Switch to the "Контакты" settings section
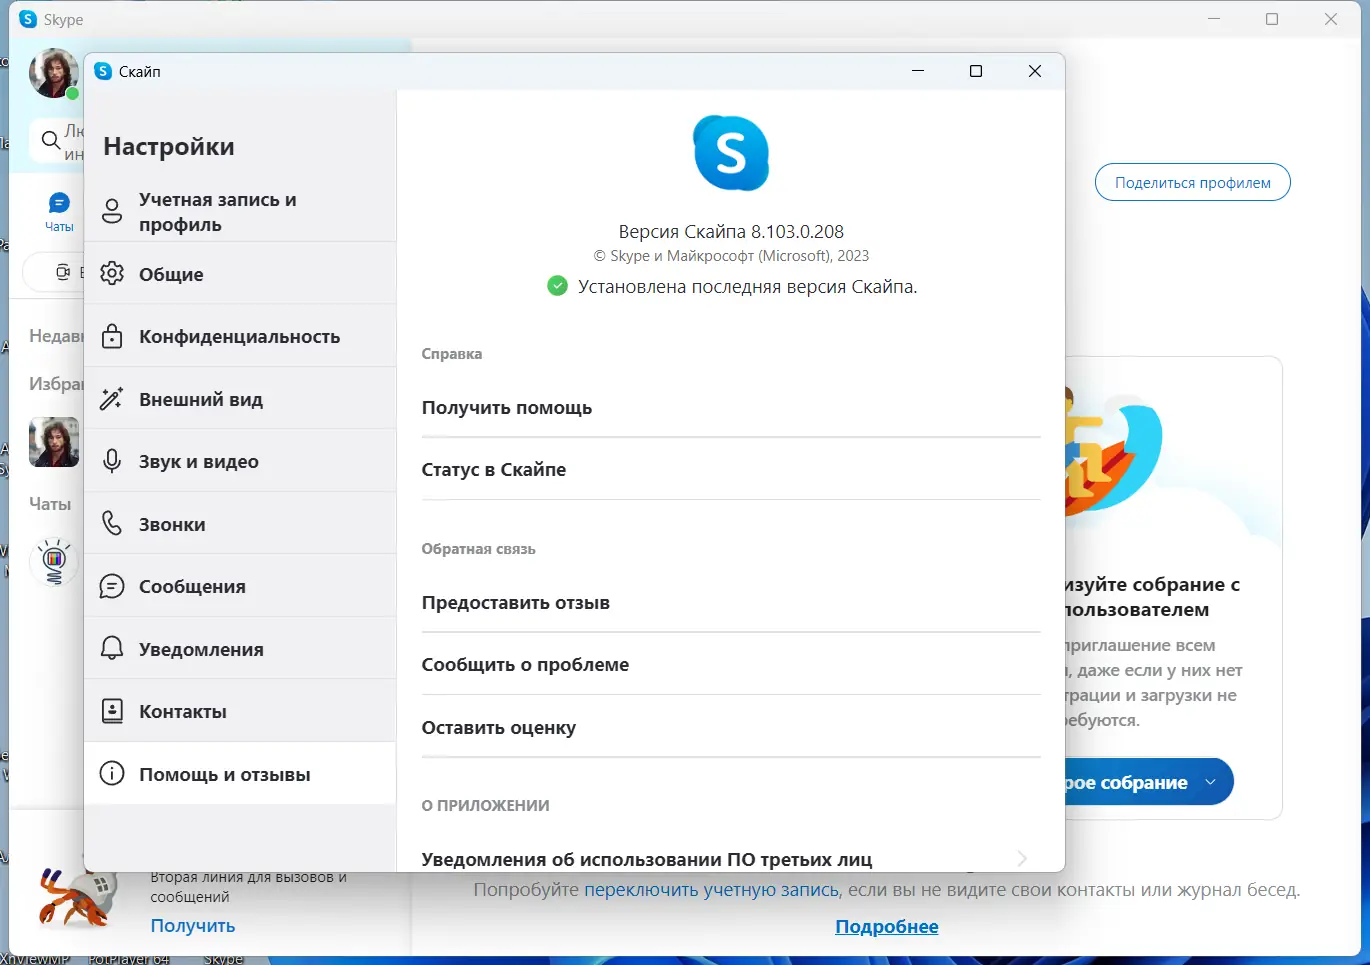 113,711
